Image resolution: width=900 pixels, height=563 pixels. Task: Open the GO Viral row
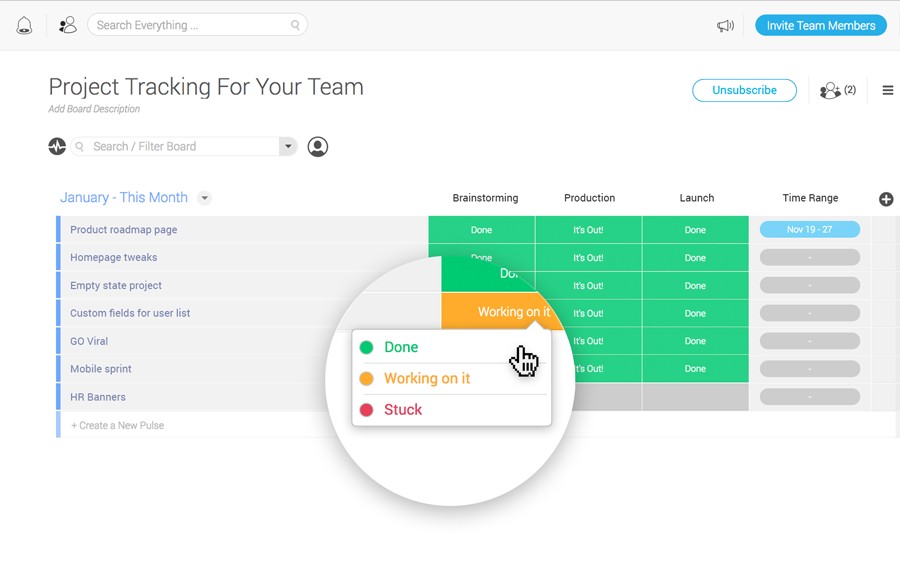point(89,341)
